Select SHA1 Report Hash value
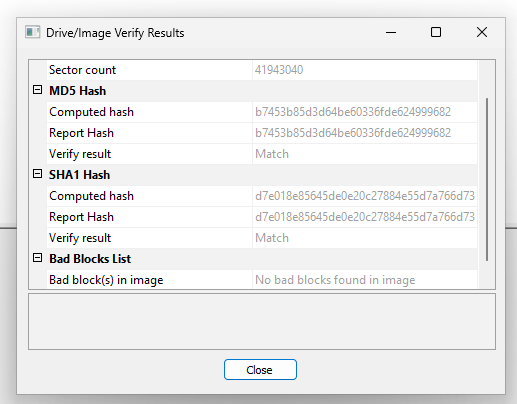The image size is (517, 404). coord(365,217)
